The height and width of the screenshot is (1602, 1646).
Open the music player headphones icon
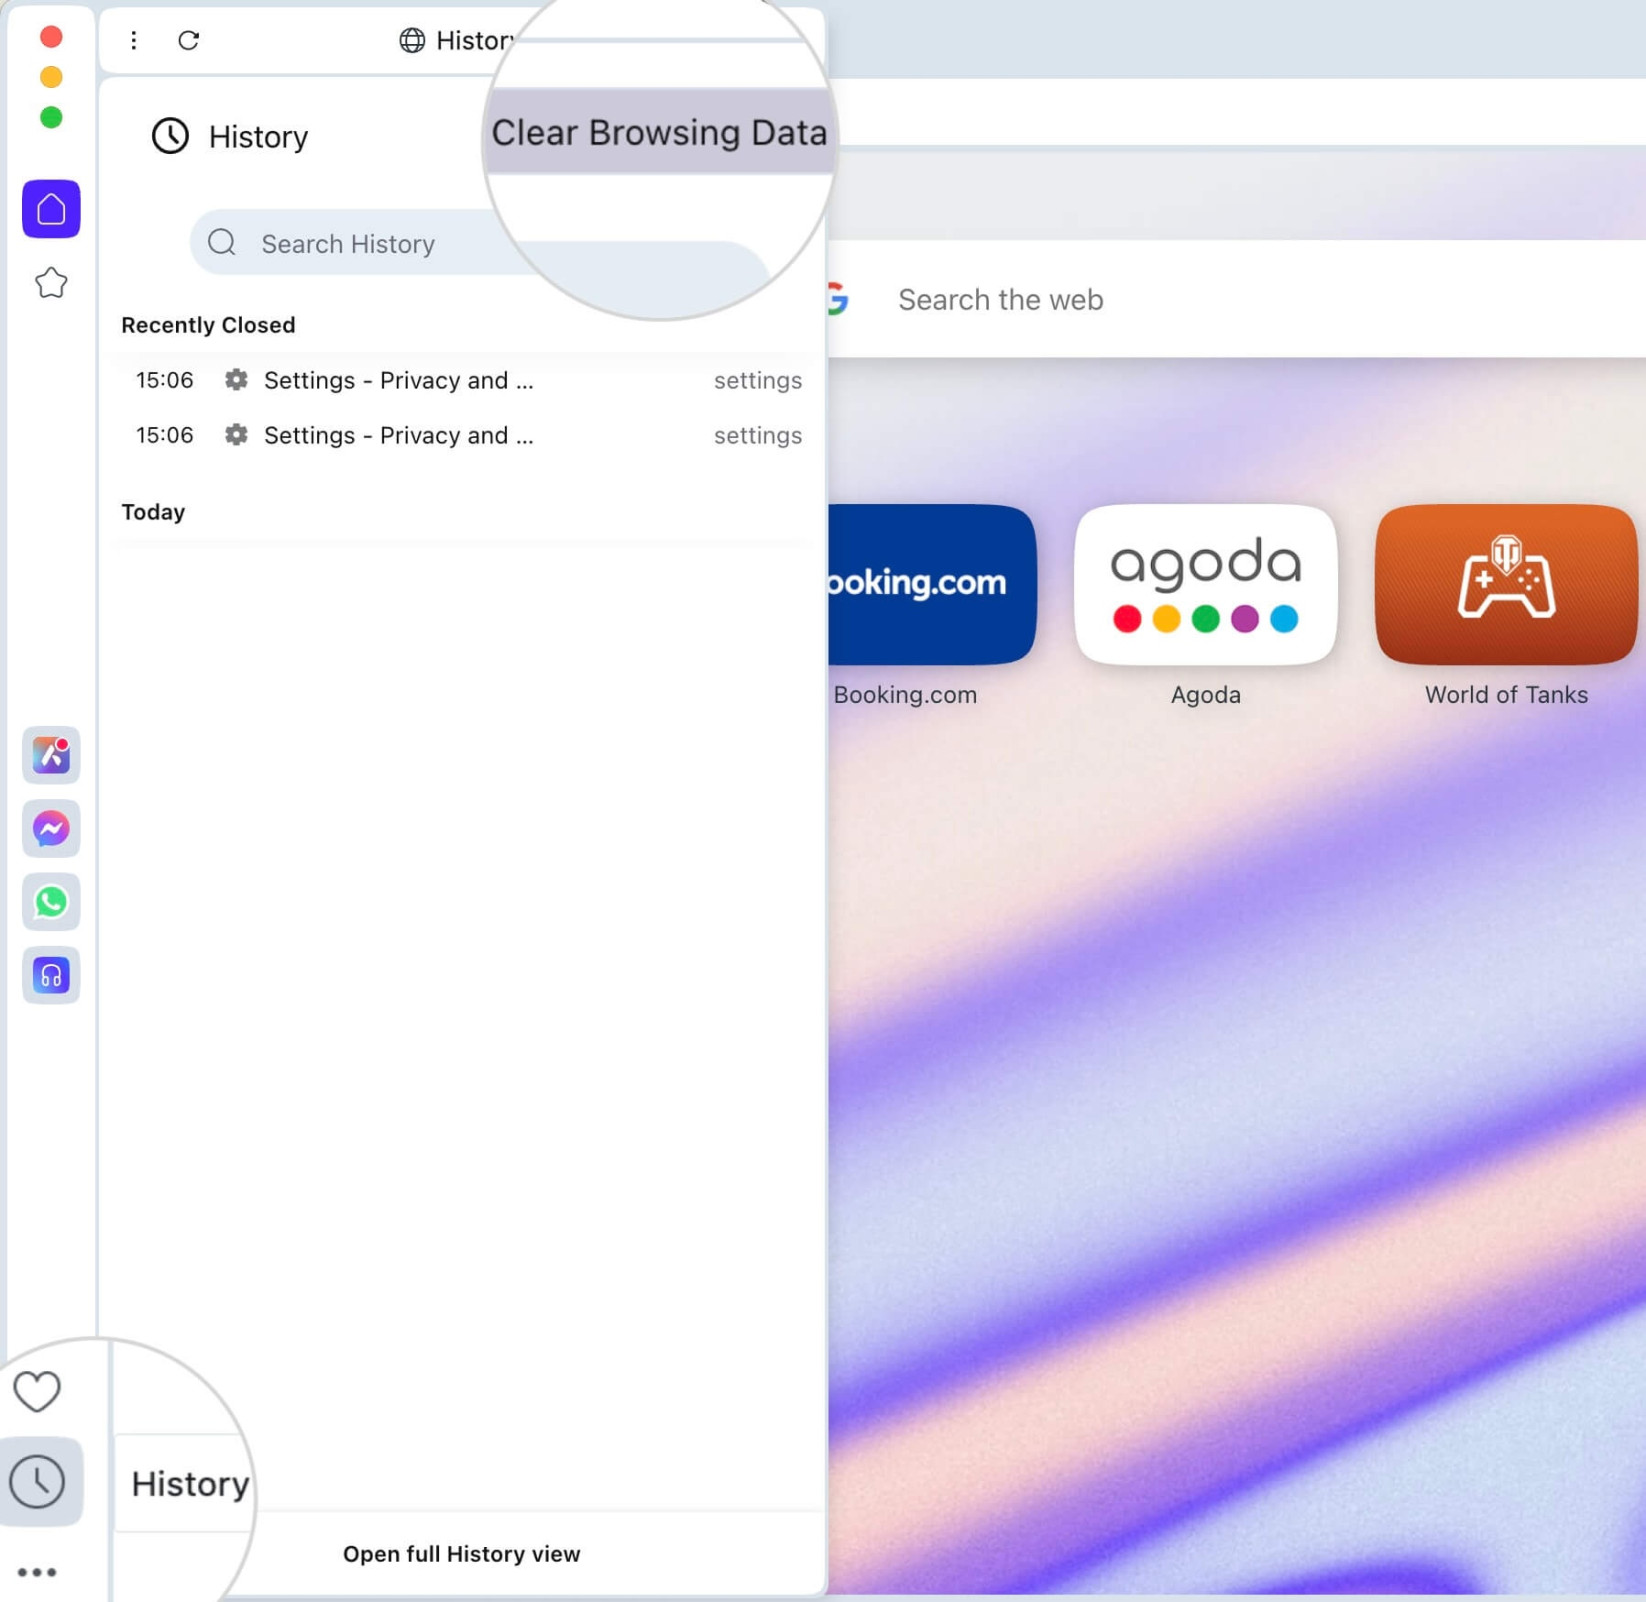[51, 975]
